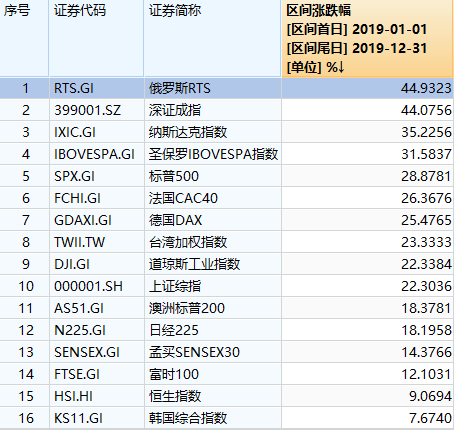Select the 俄罗斯RTS name cell
Screen dimensions: 457x435
click(x=213, y=88)
